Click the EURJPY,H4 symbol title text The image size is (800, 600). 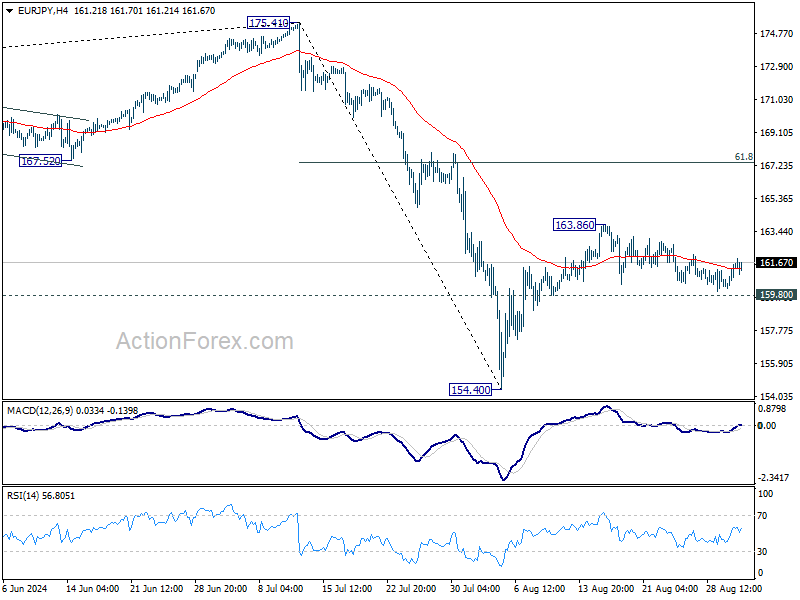tap(43, 11)
